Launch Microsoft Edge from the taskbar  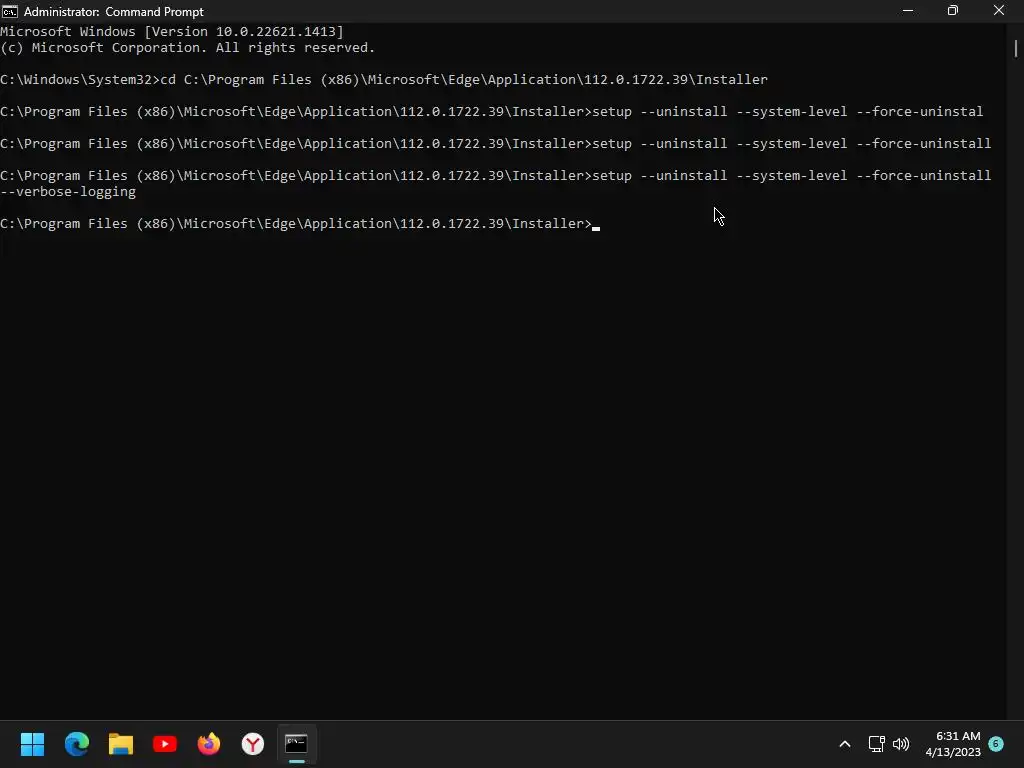tap(76, 744)
